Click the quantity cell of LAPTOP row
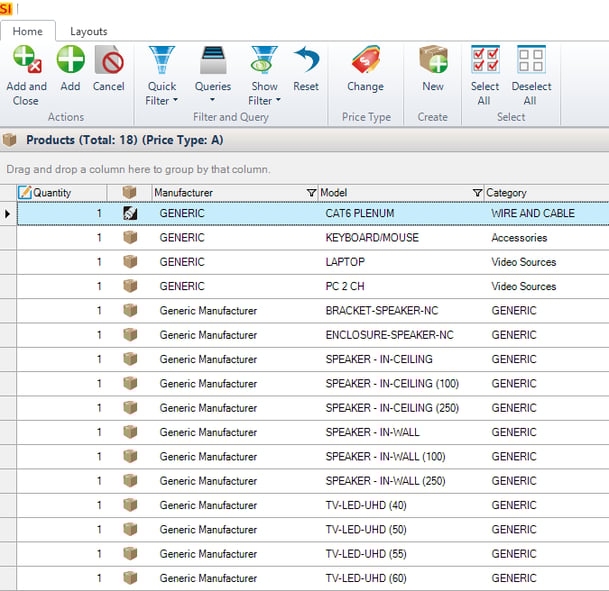 pos(62,262)
